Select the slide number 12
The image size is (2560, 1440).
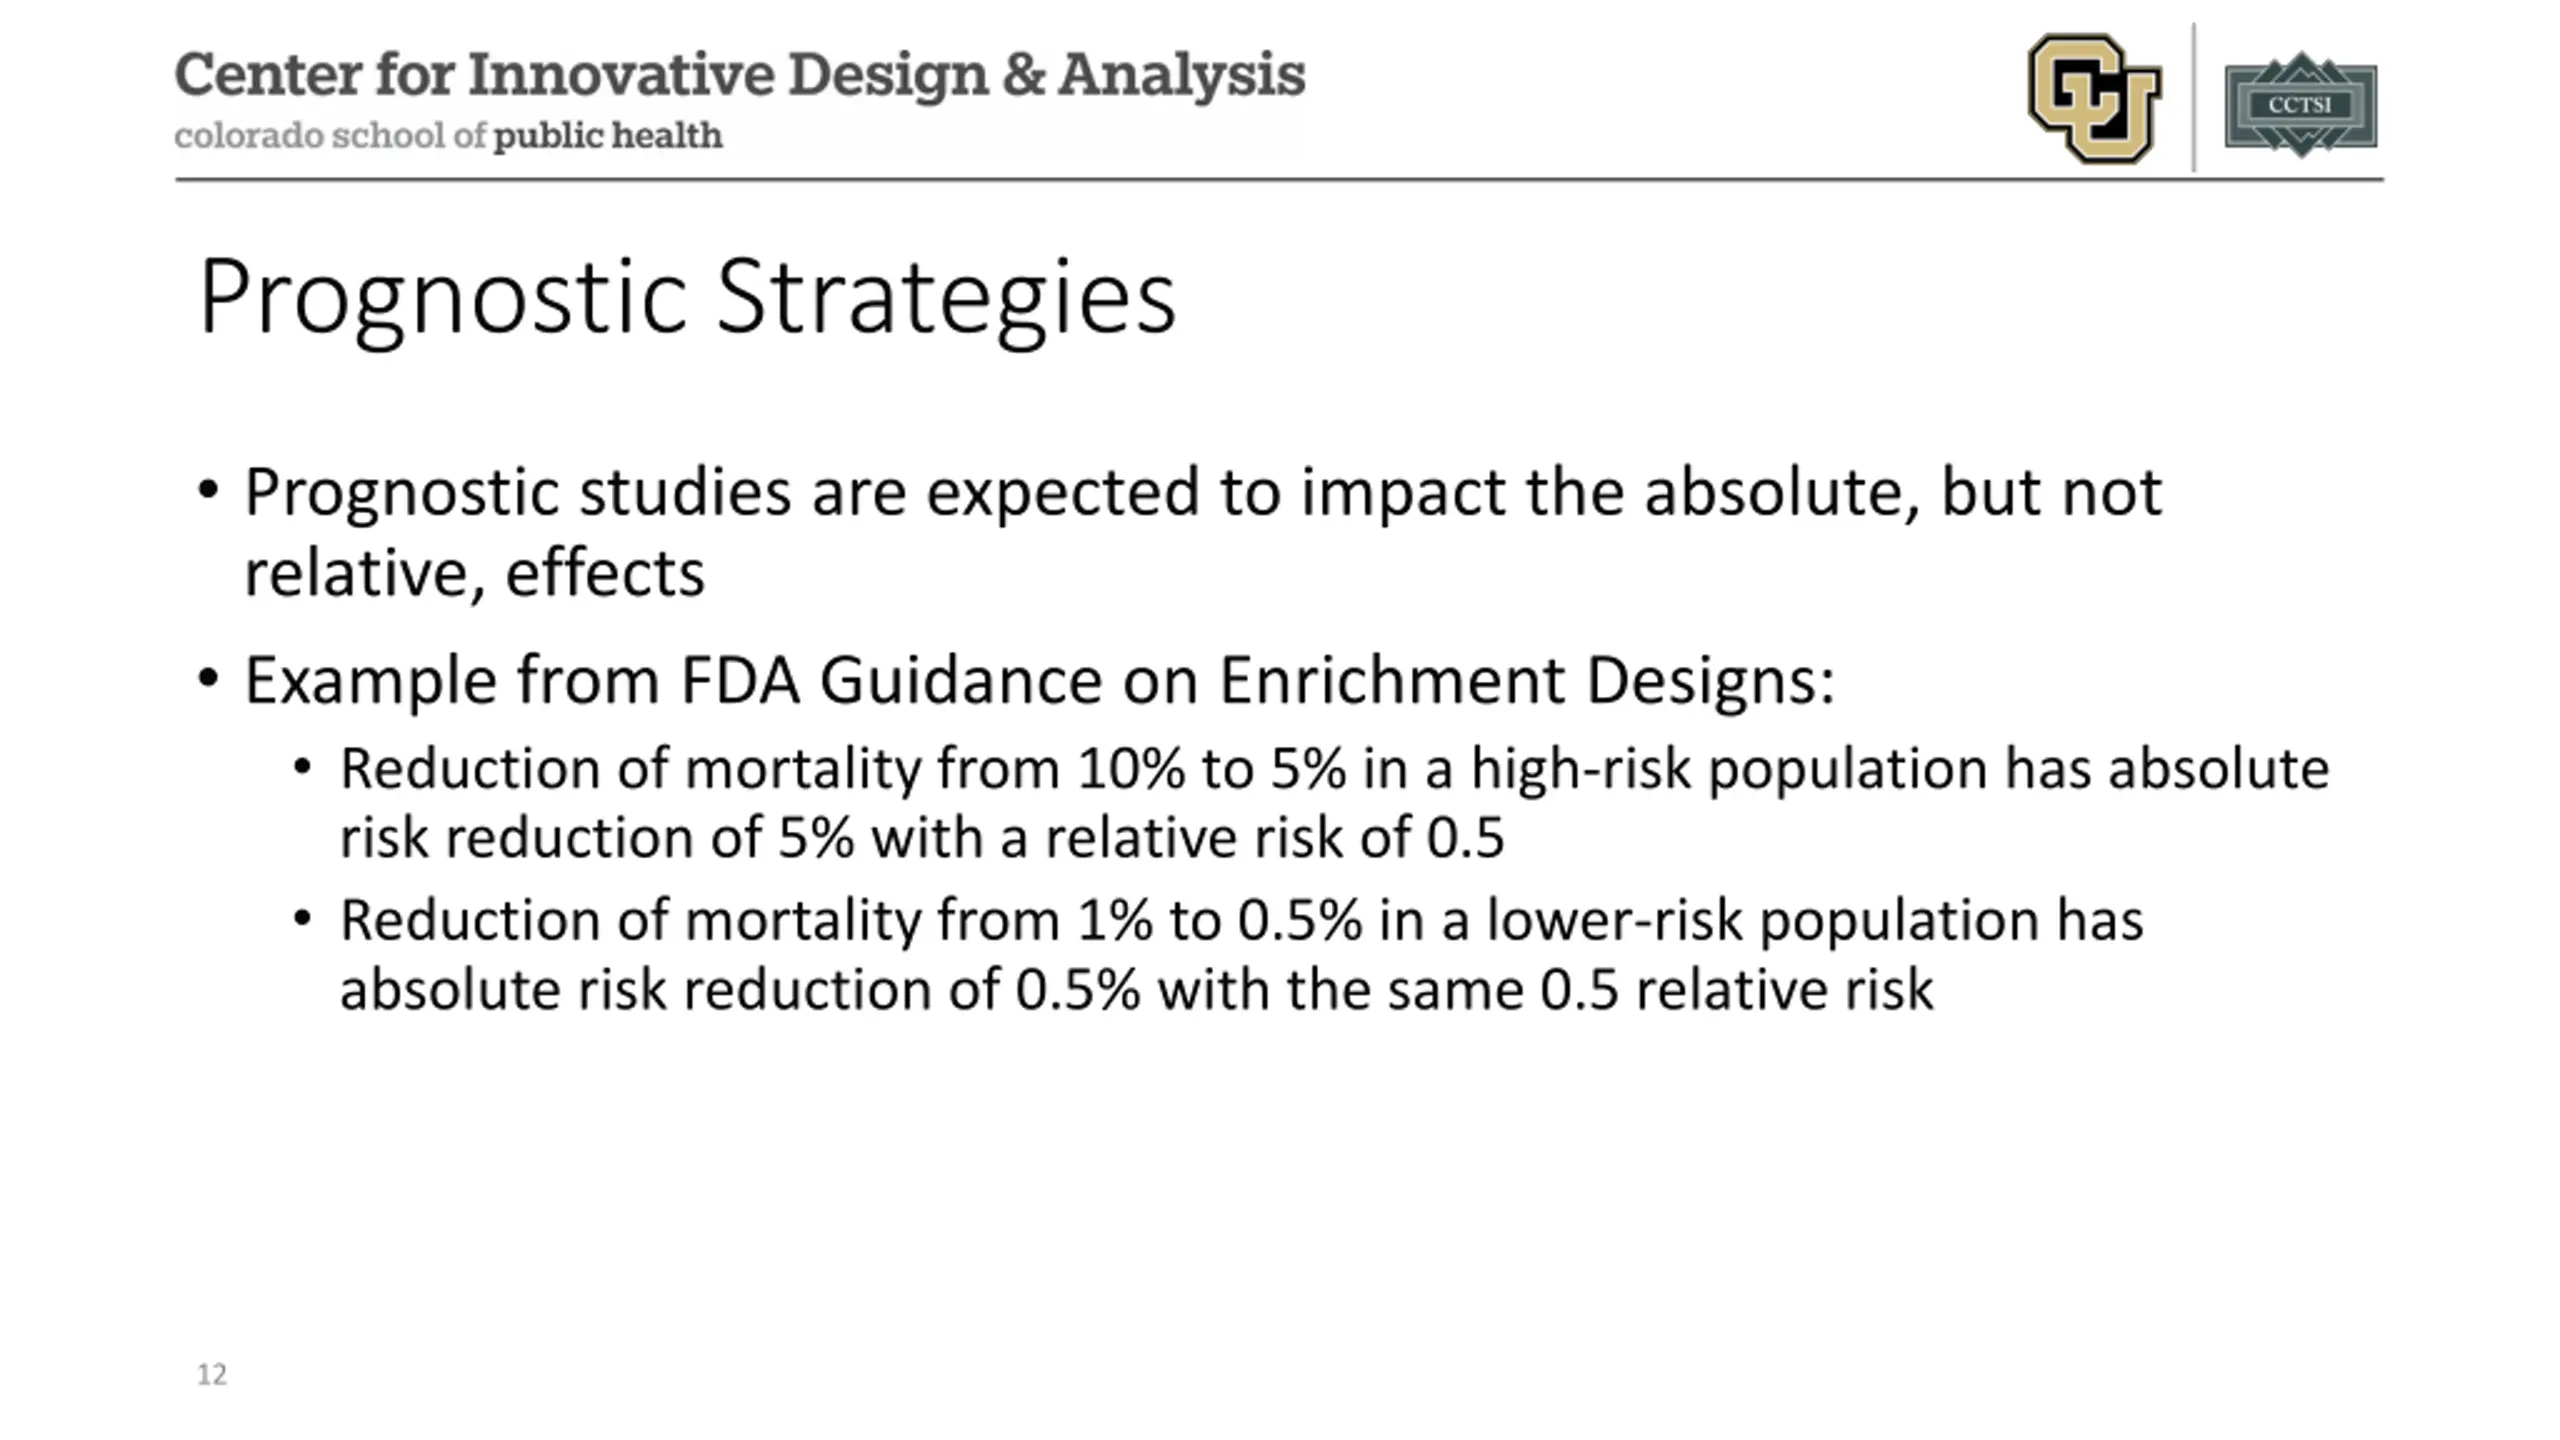pos(212,1374)
